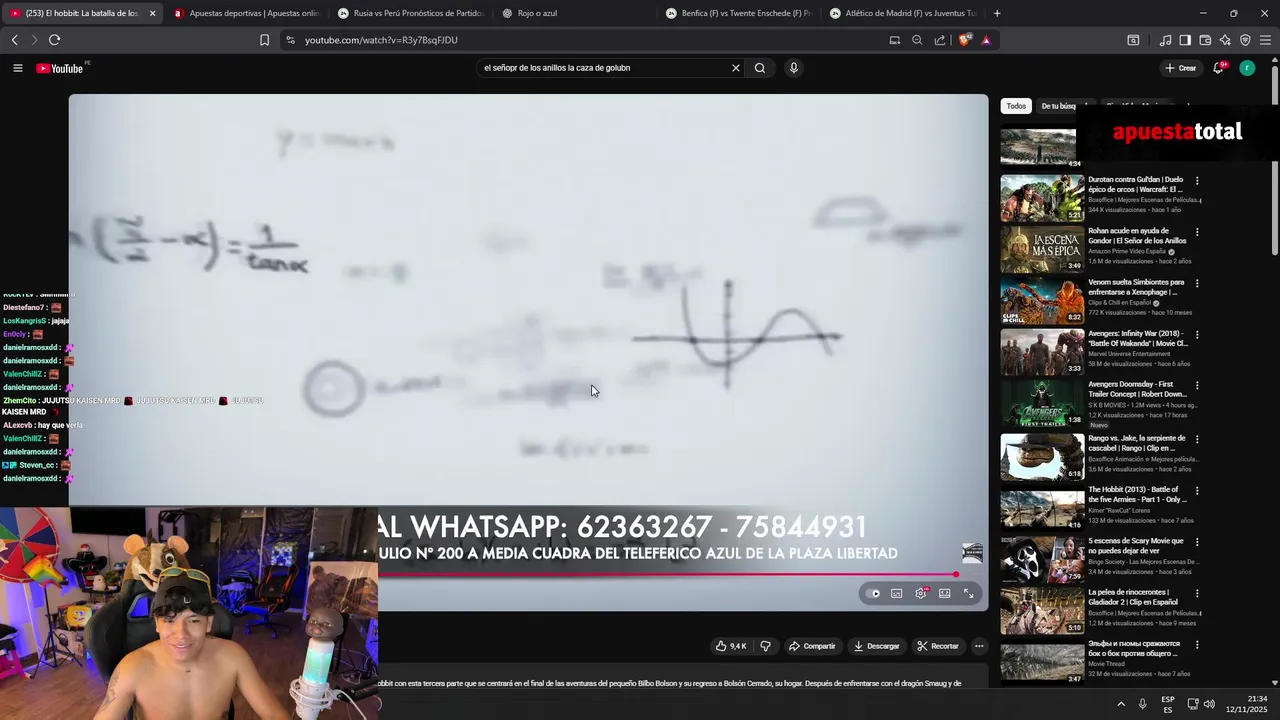This screenshot has width=1280, height=720.
Task: Click the zoom-out magnifier in address bar
Action: [917, 40]
